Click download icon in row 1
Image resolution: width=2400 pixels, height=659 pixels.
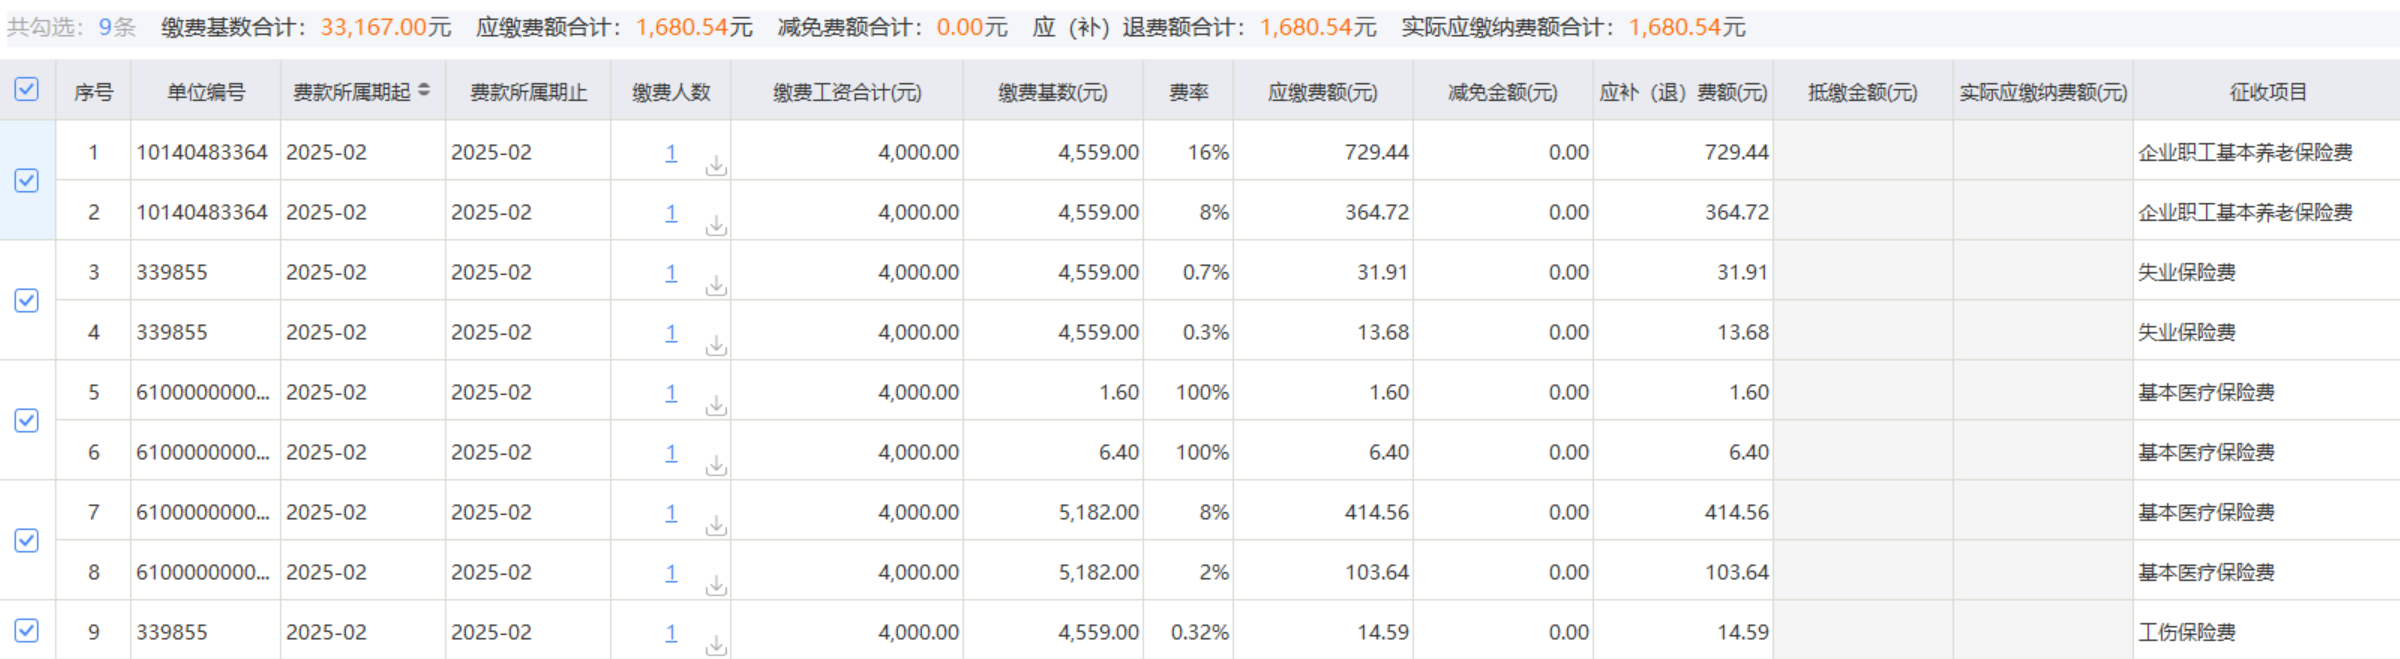pyautogui.click(x=716, y=166)
